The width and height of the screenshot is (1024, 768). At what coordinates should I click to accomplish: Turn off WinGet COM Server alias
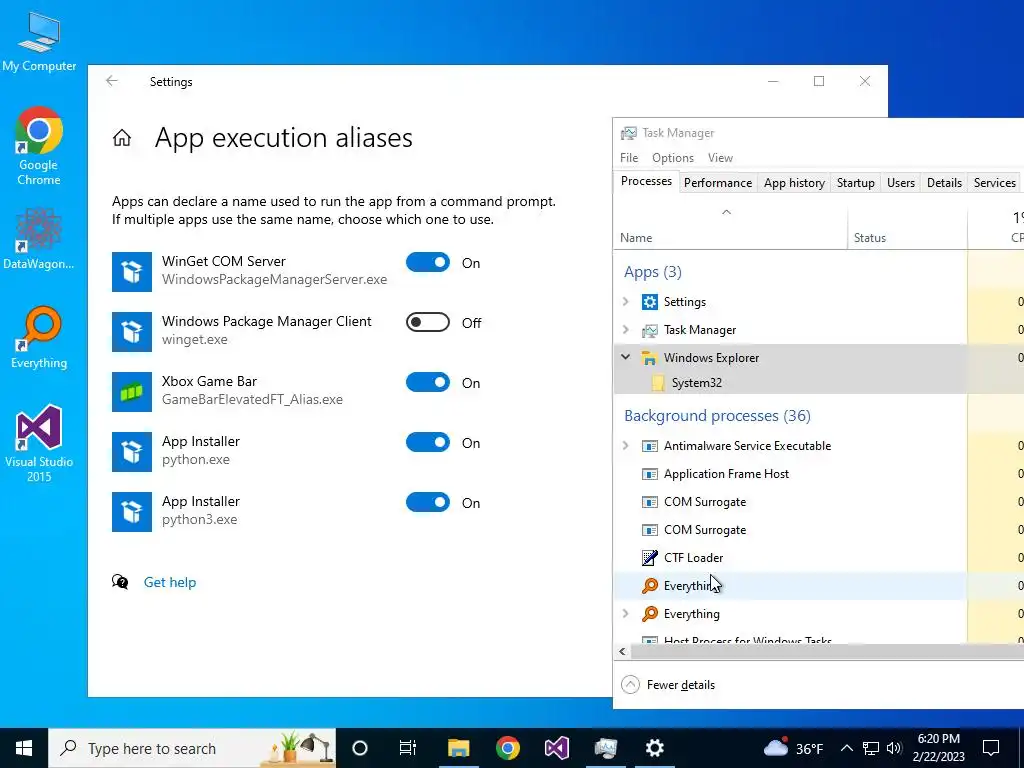tap(428, 263)
